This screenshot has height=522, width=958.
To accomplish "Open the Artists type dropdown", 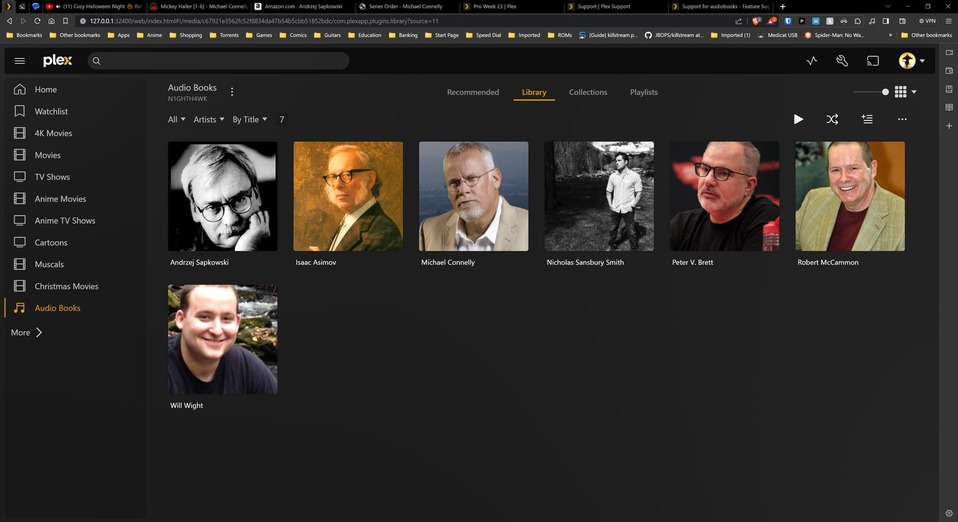I will 209,120.
